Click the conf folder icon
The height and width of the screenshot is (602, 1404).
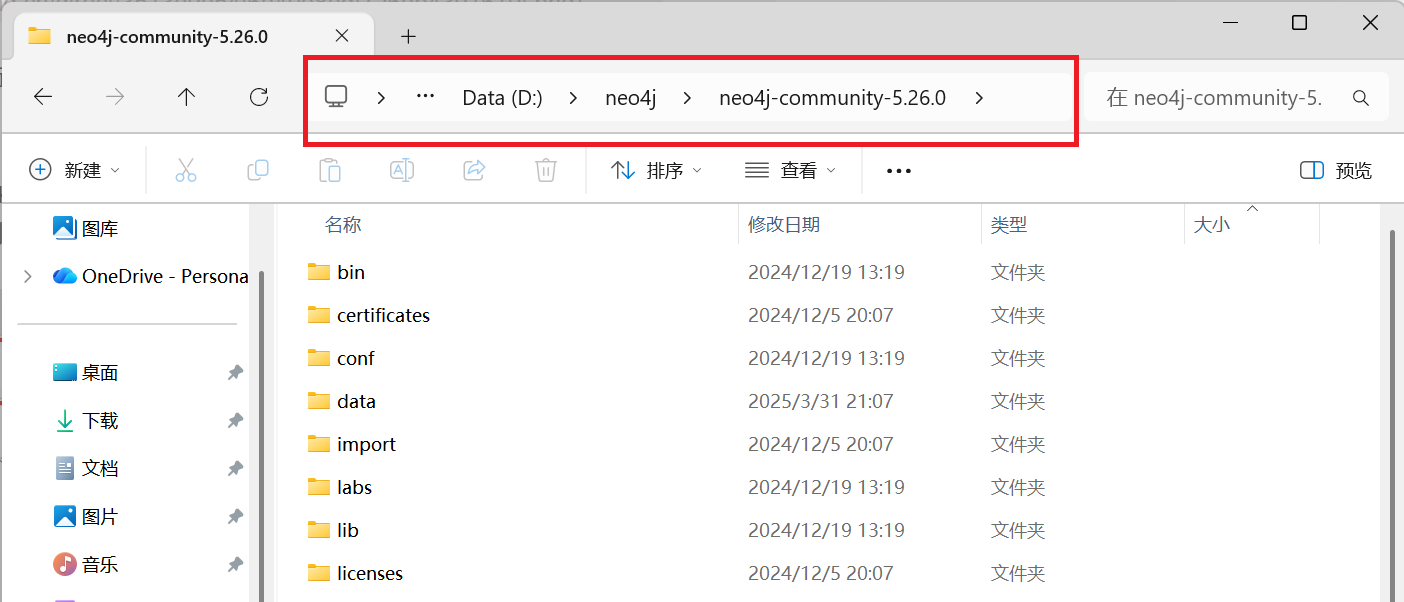pyautogui.click(x=319, y=358)
